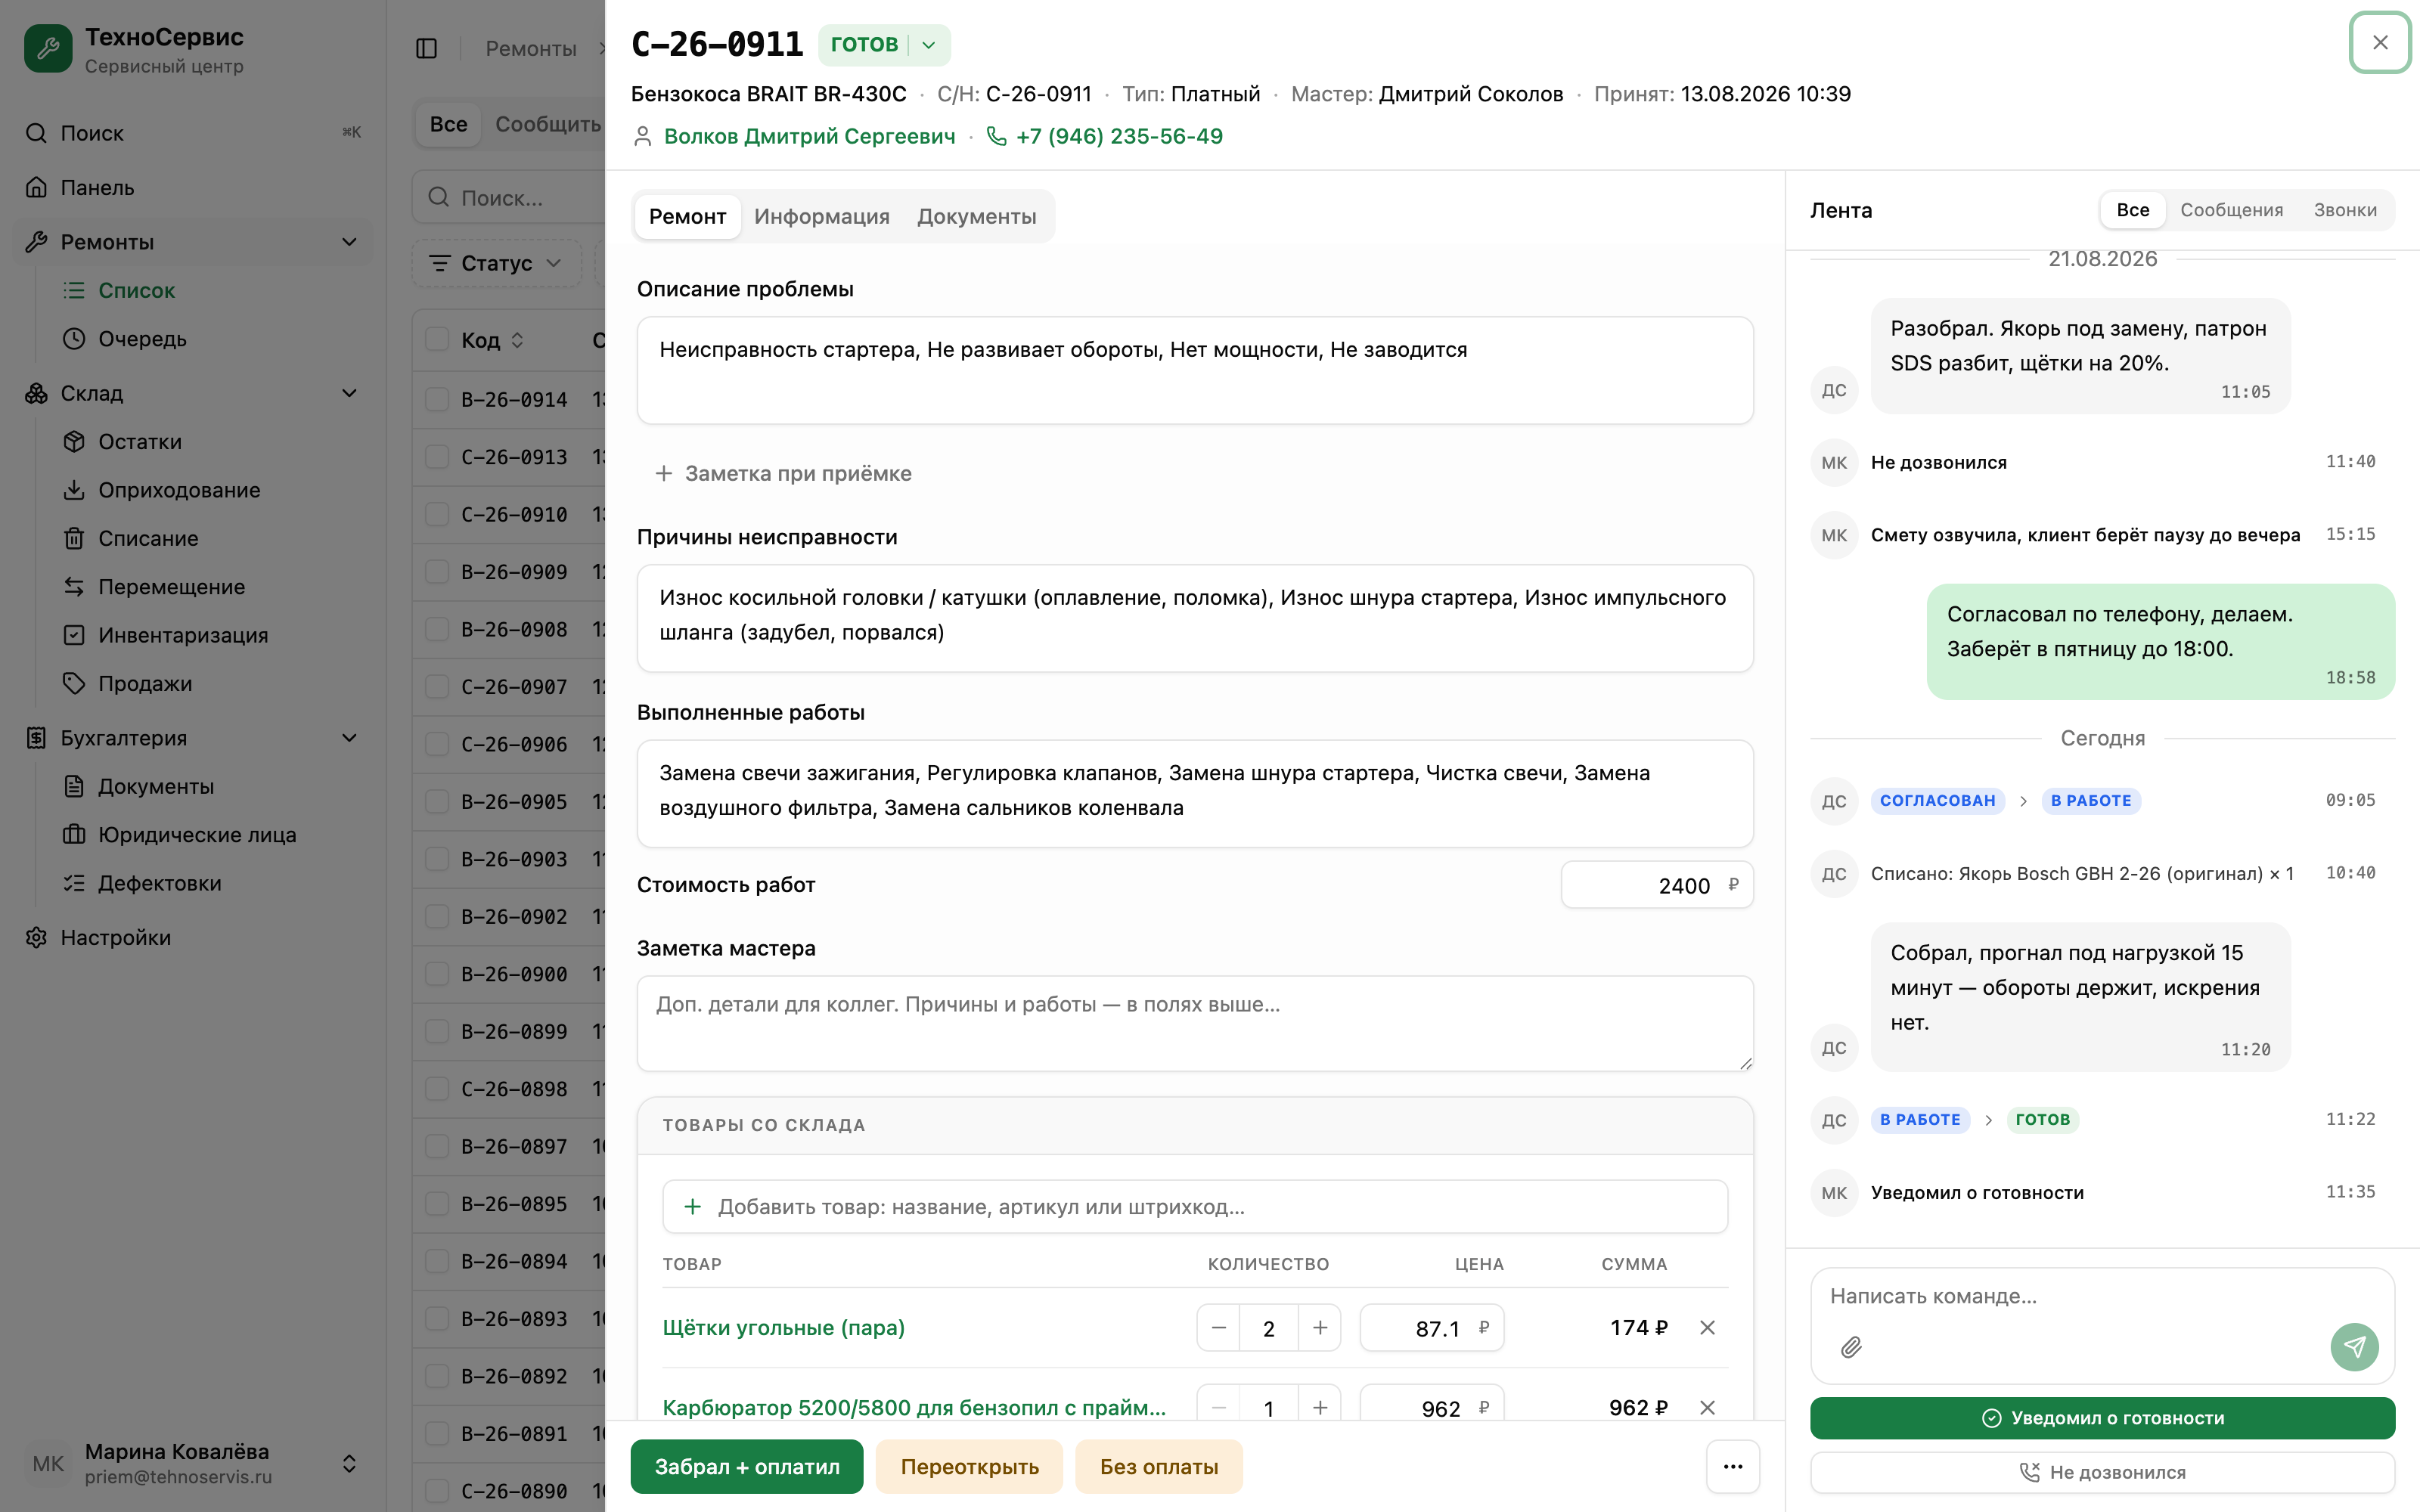Open Оприходование download item
Screen dimensions: 2420x1512
click(212, 490)
